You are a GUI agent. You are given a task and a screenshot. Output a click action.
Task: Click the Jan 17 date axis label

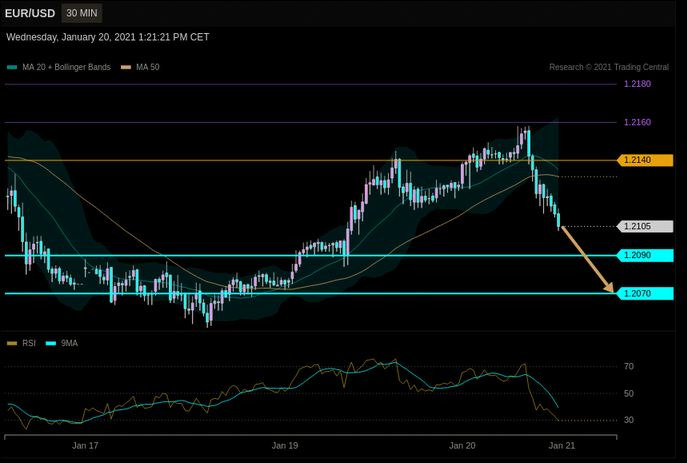[x=85, y=446]
